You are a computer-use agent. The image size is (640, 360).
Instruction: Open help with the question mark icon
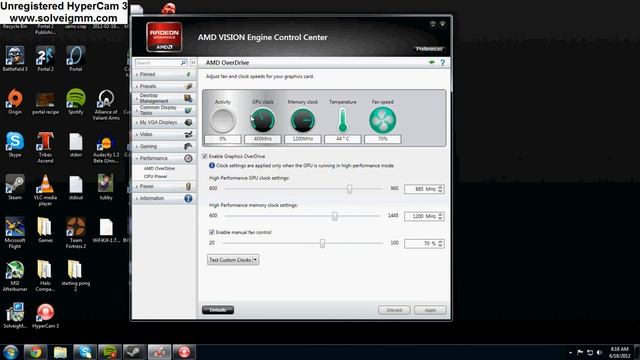click(x=442, y=62)
